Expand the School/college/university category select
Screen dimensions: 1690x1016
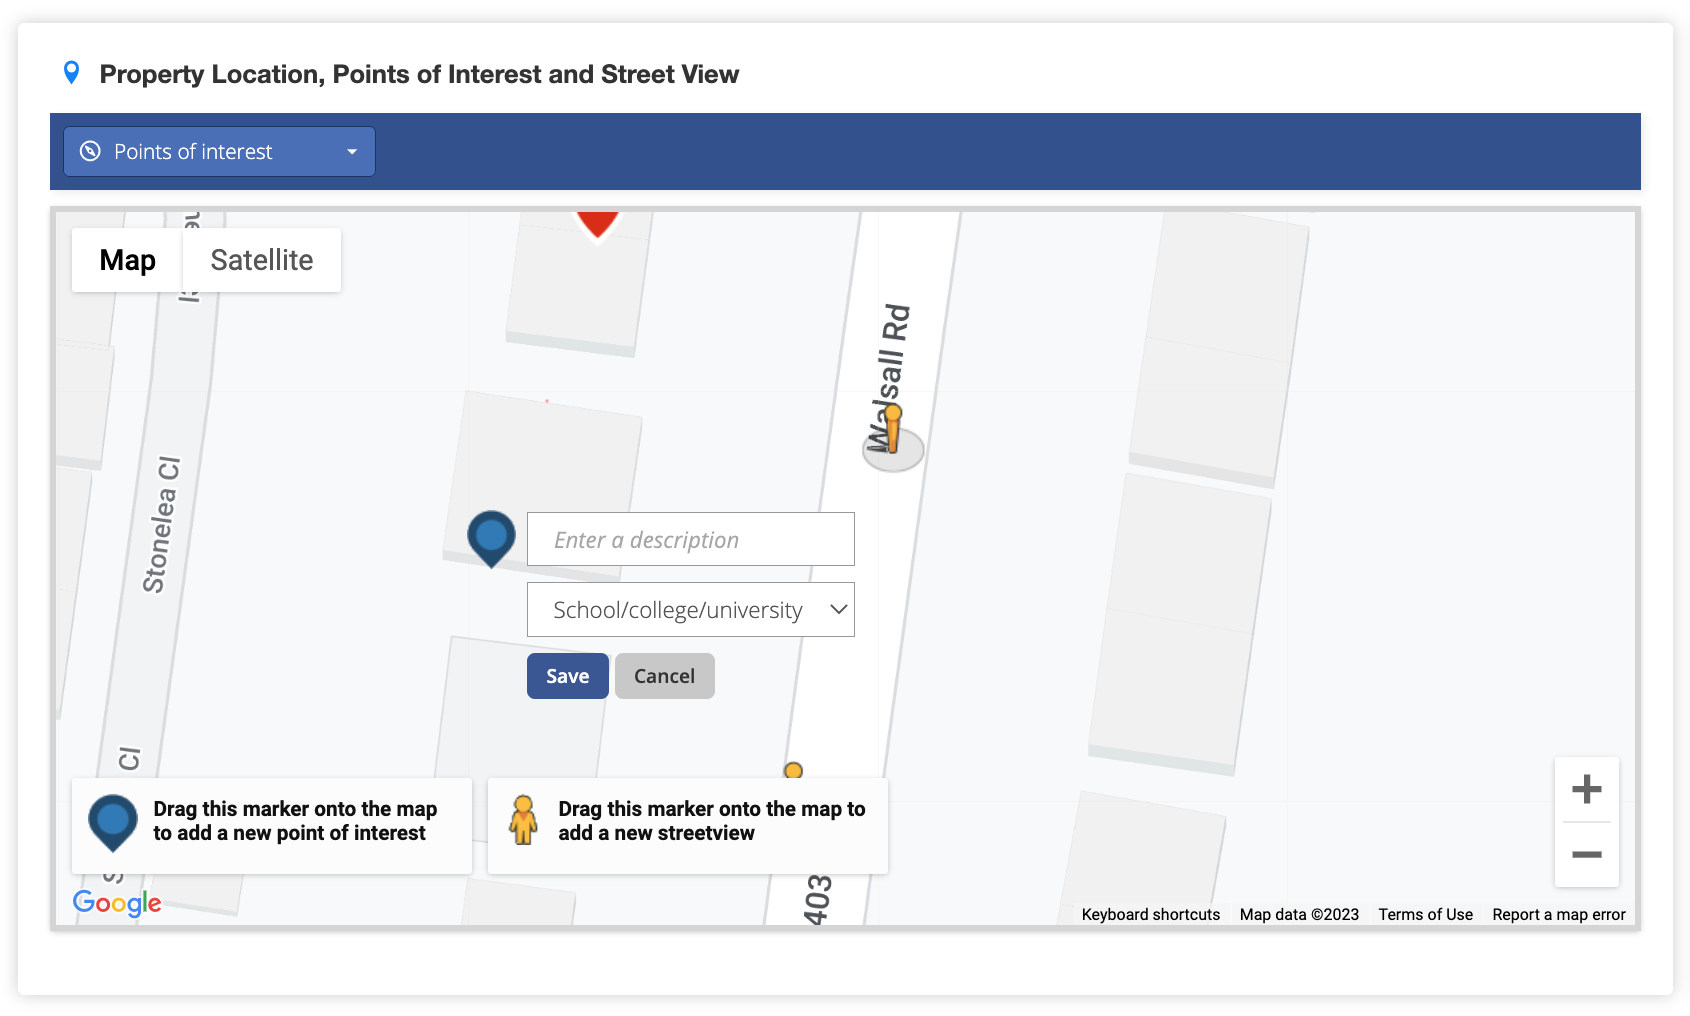(x=690, y=610)
